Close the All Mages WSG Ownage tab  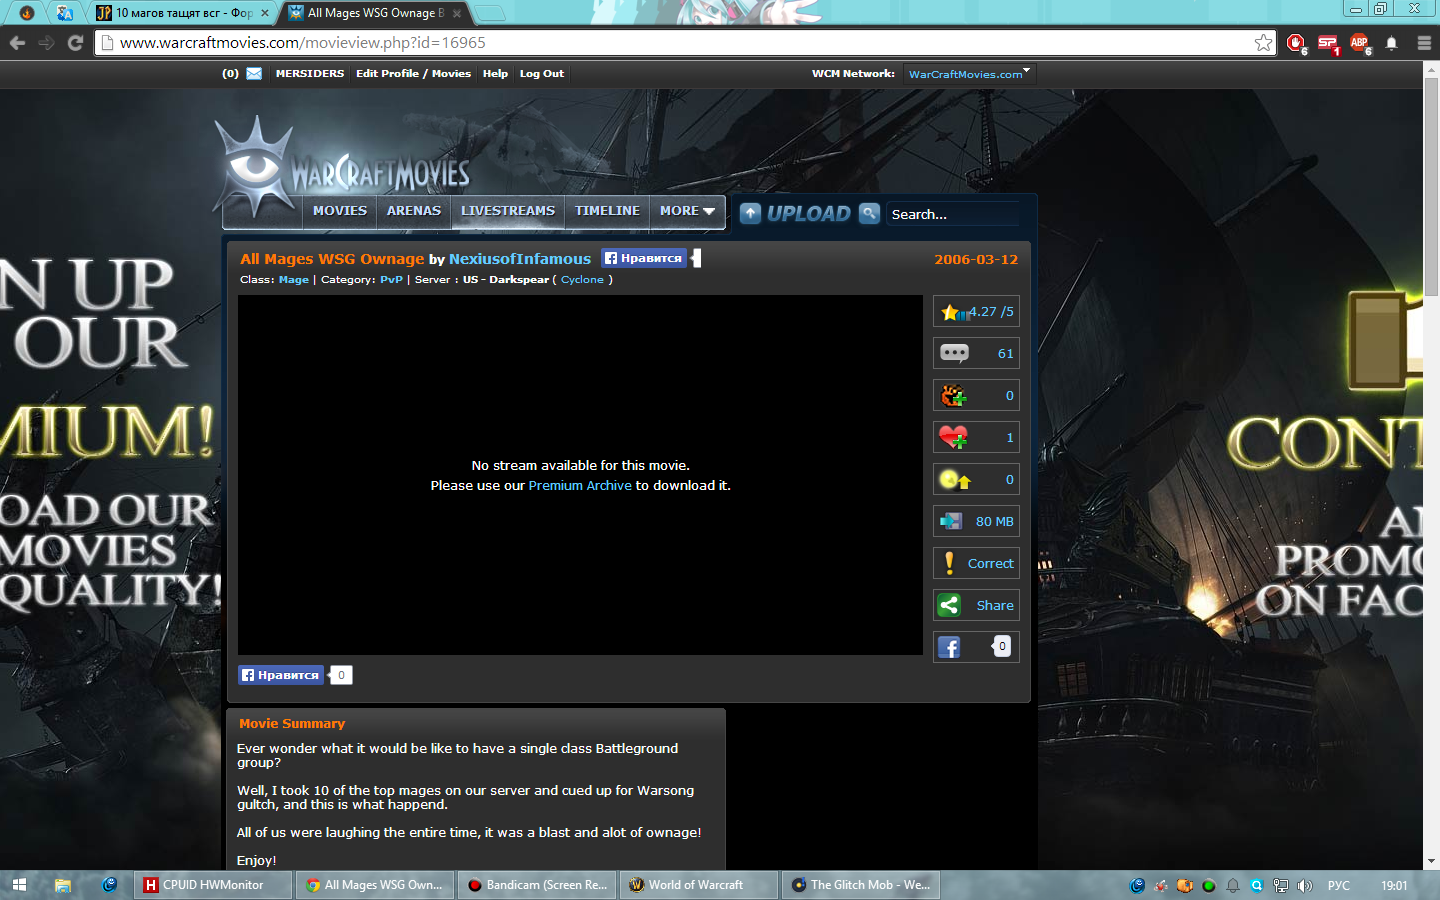[x=457, y=13]
